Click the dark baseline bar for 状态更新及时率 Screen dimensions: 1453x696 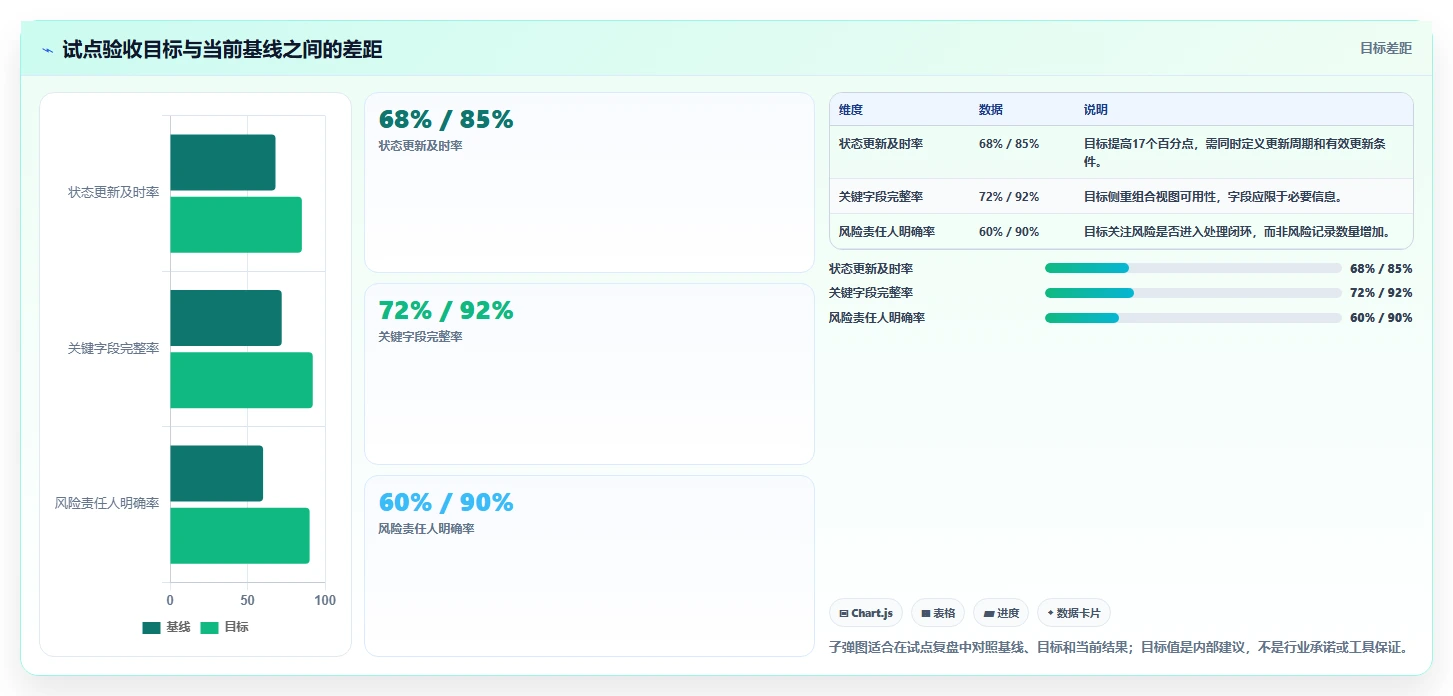223,162
